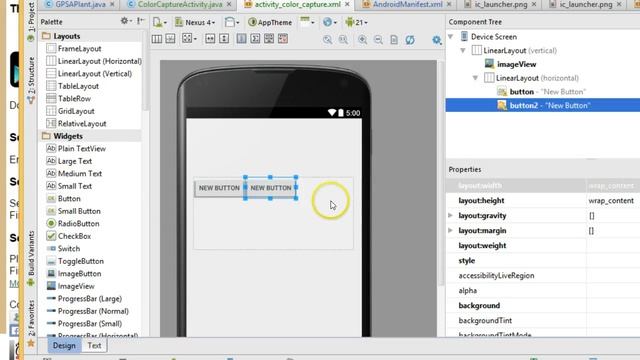Toggle layout height fill icon

(224, 39)
